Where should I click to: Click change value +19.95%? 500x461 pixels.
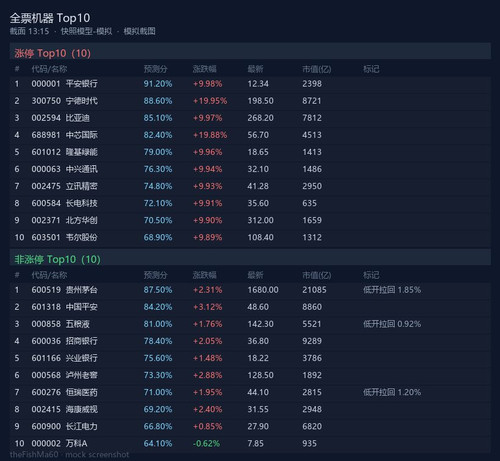tap(210, 101)
